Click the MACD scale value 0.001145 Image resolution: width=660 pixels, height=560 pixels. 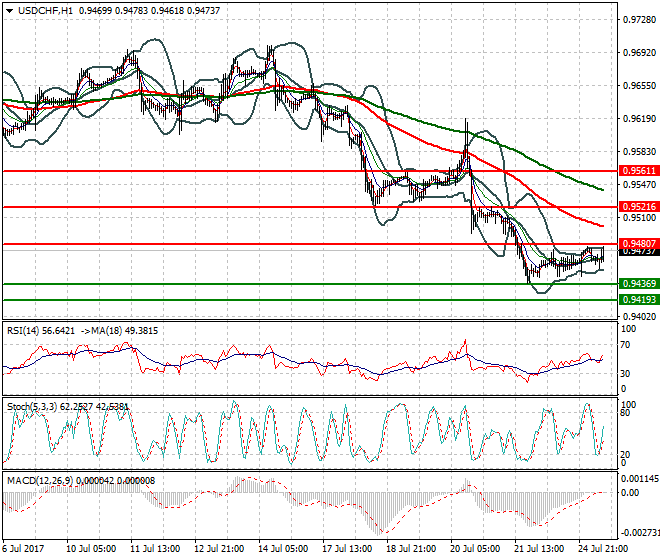pos(639,479)
